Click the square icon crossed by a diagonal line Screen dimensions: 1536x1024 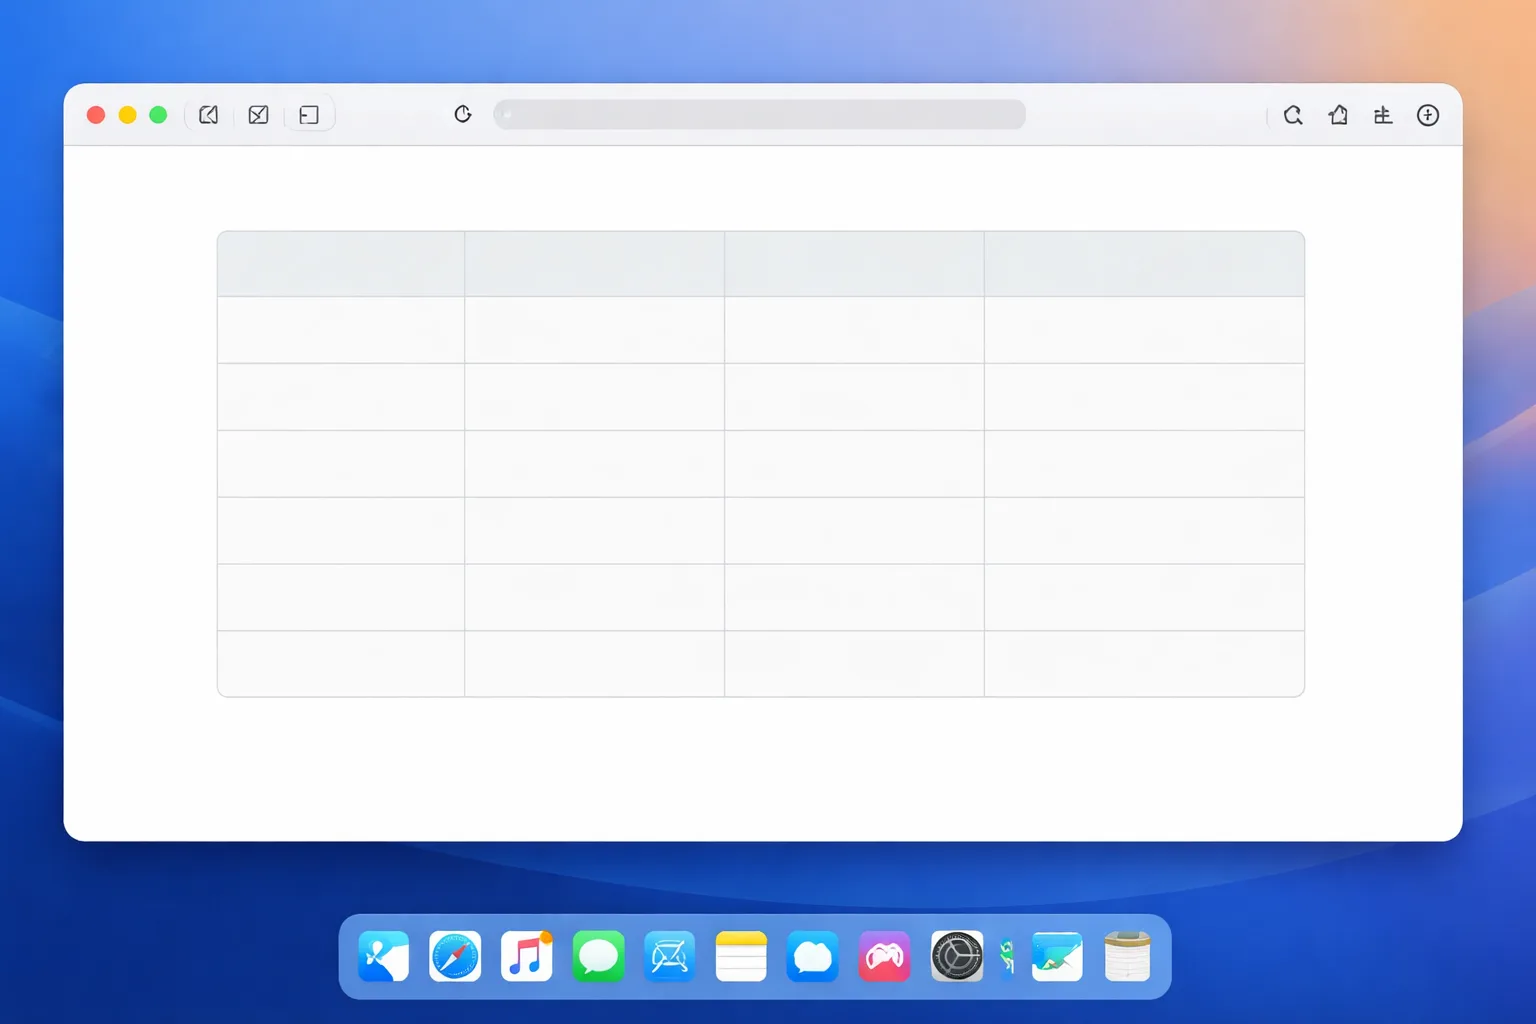point(258,115)
